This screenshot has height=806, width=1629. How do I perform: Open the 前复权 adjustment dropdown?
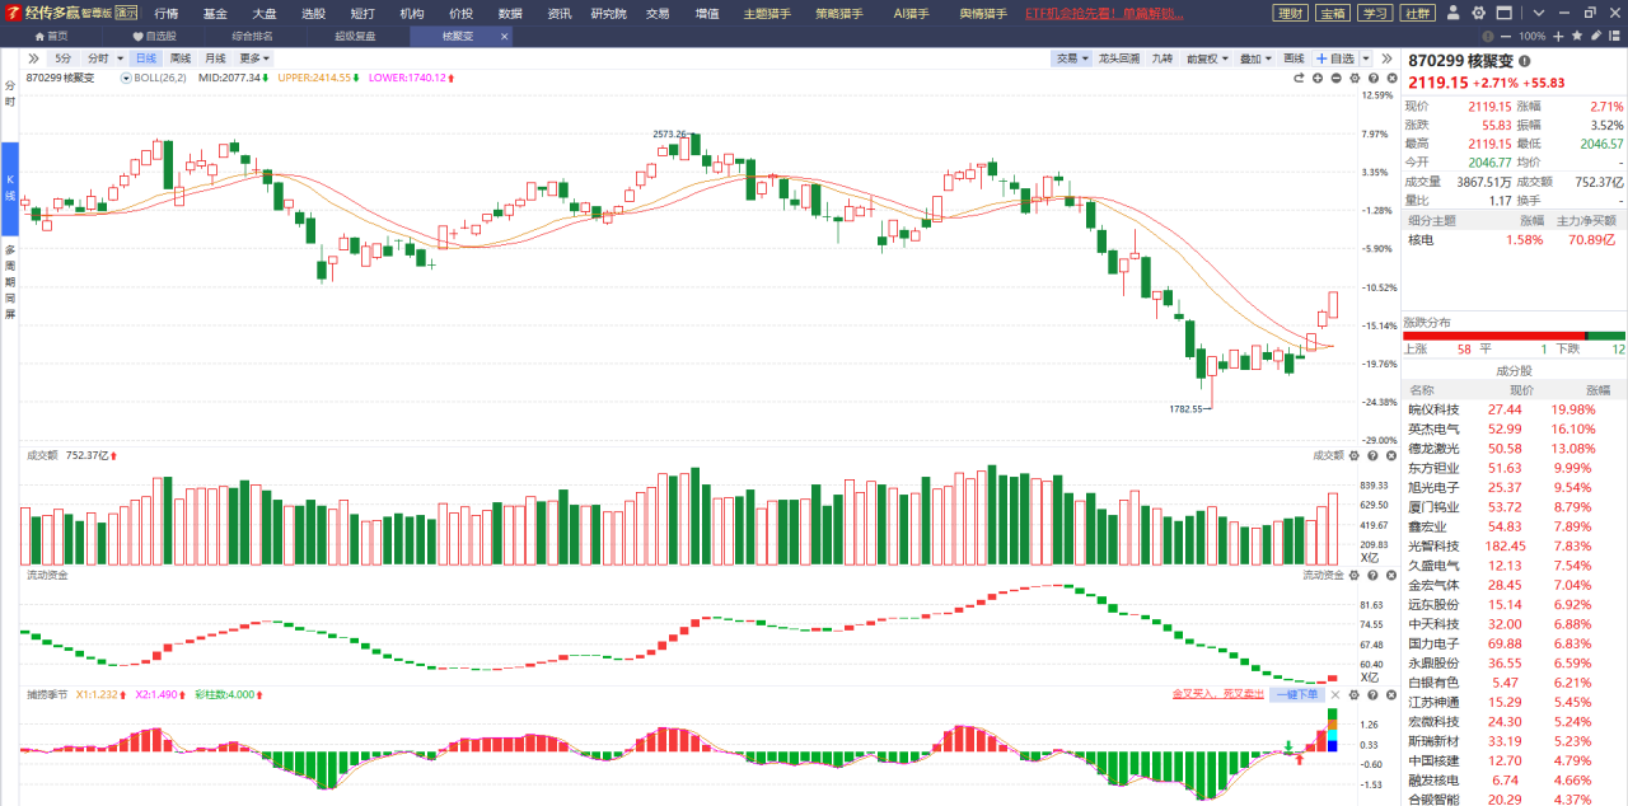(1207, 58)
